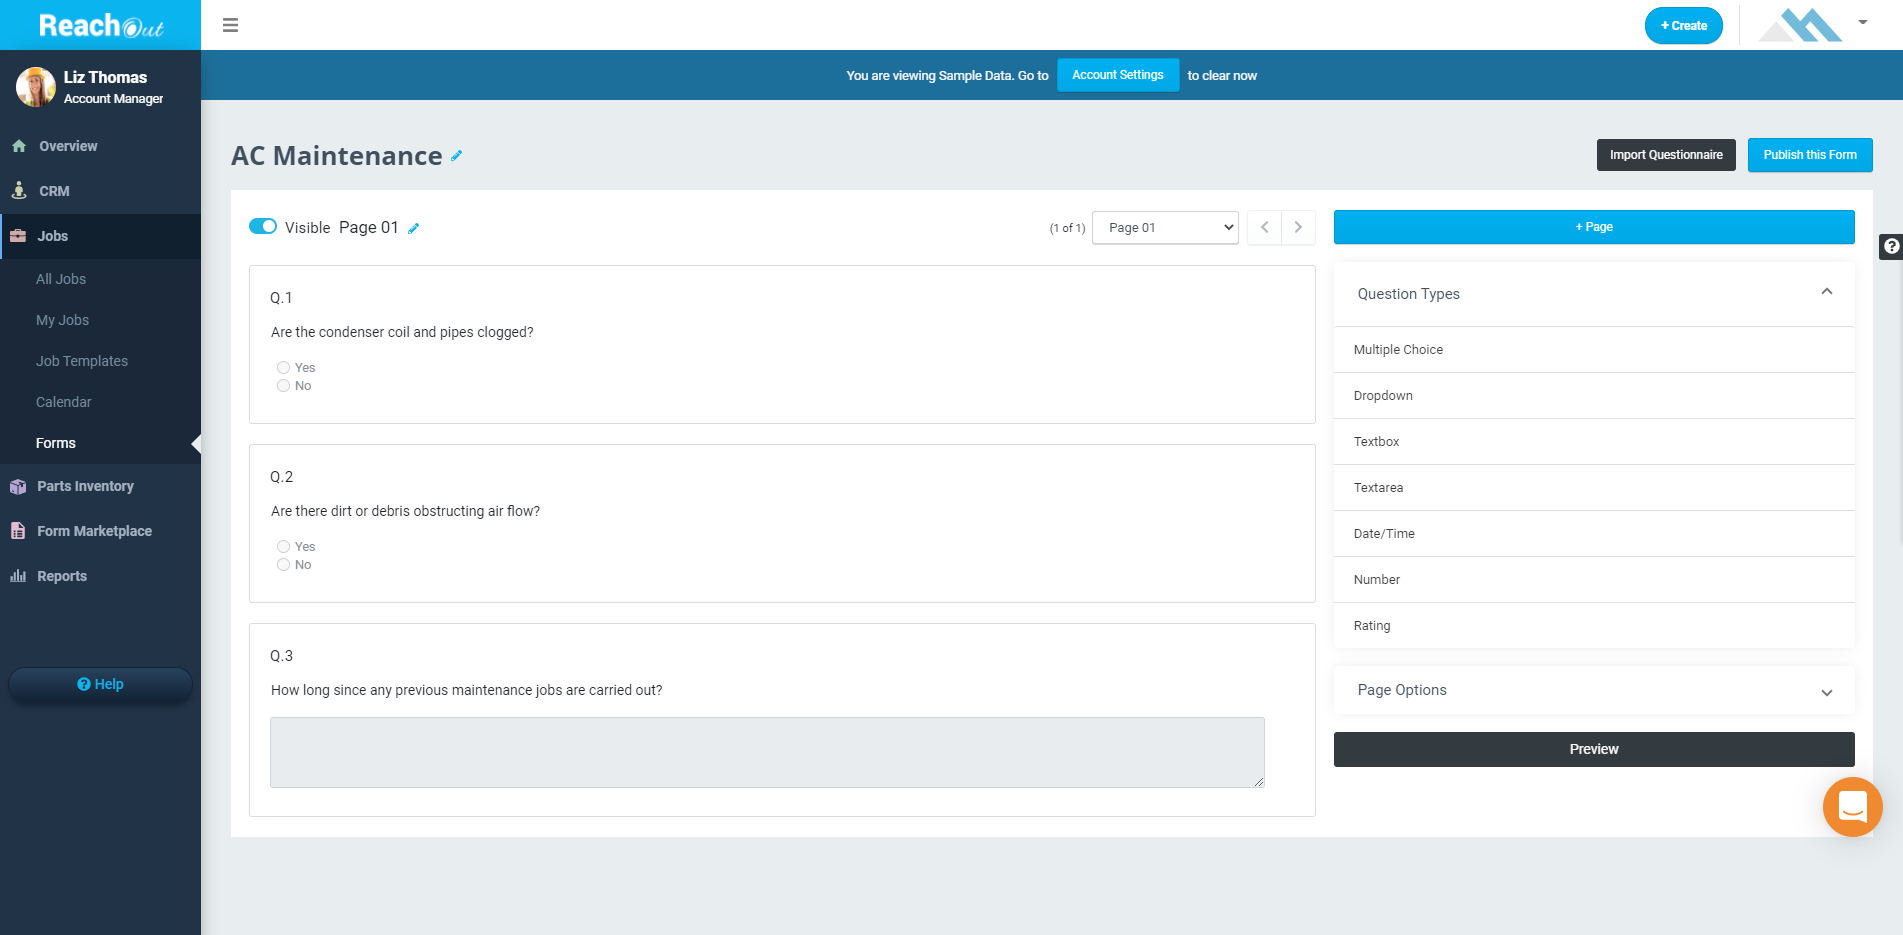Toggle the page Visible switch
This screenshot has height=935, width=1903.
click(x=262, y=226)
